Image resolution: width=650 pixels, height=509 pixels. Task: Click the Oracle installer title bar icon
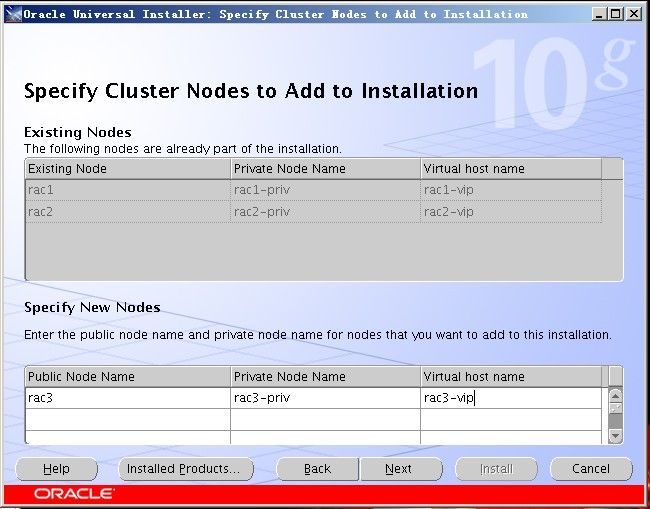13,14
